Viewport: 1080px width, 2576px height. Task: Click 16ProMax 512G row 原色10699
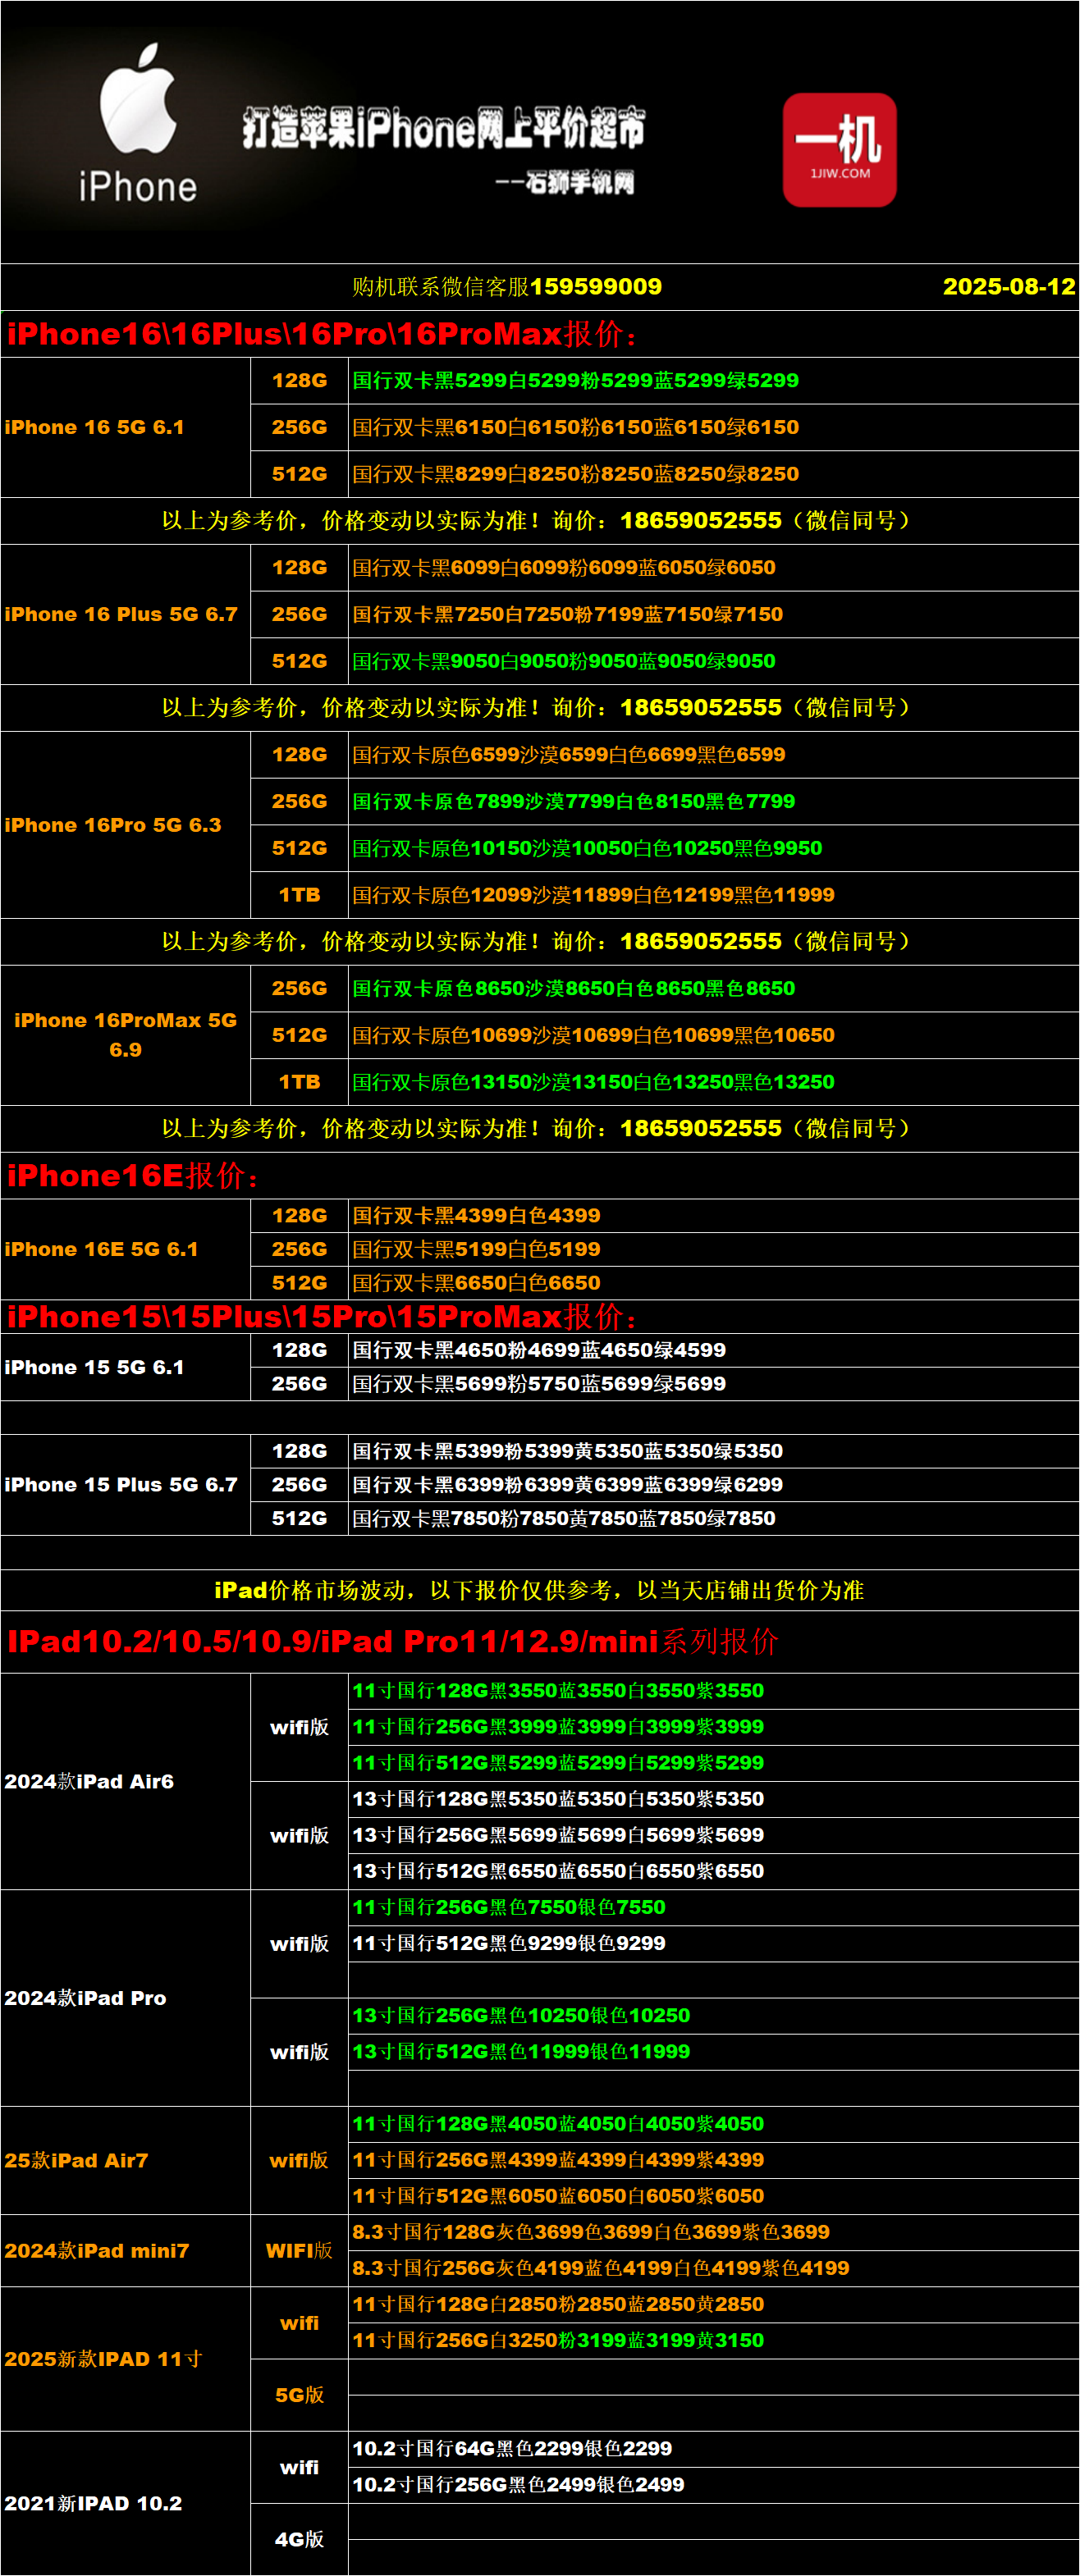pyautogui.click(x=713, y=1035)
